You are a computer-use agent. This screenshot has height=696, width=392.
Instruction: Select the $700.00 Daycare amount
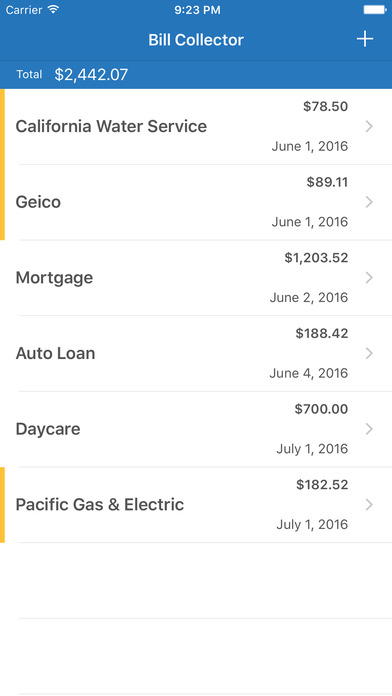tap(321, 409)
